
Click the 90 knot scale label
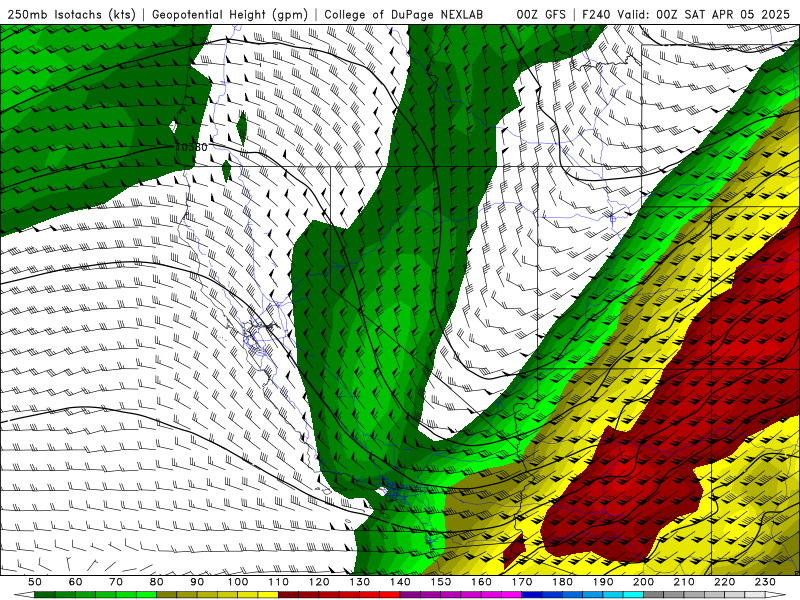197,582
